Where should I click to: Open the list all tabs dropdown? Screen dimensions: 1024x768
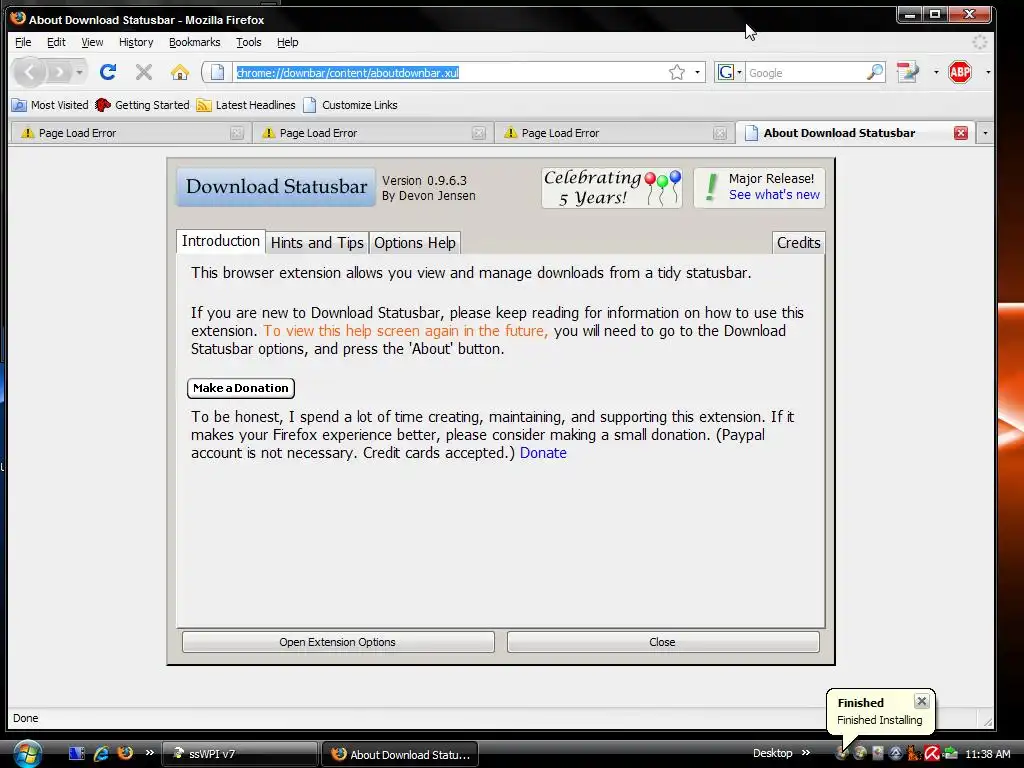coord(985,133)
